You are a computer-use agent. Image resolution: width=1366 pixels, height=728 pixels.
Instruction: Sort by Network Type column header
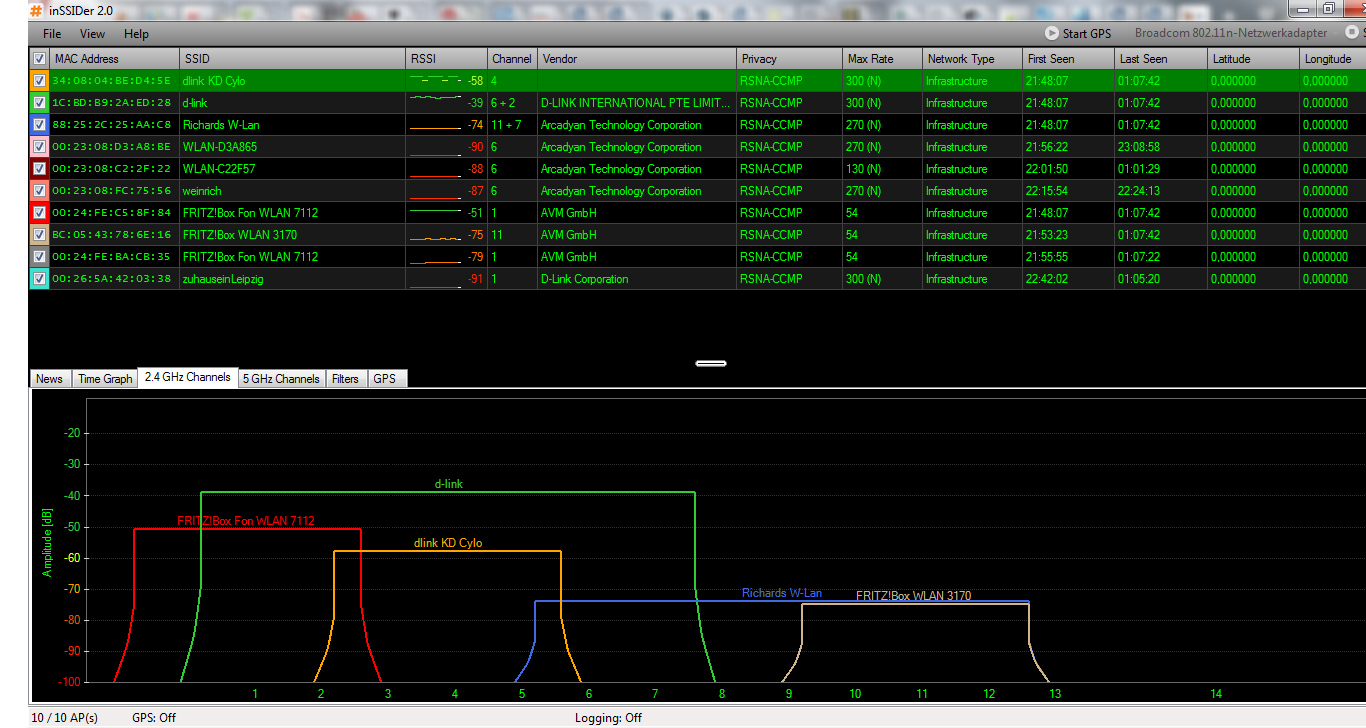click(972, 59)
